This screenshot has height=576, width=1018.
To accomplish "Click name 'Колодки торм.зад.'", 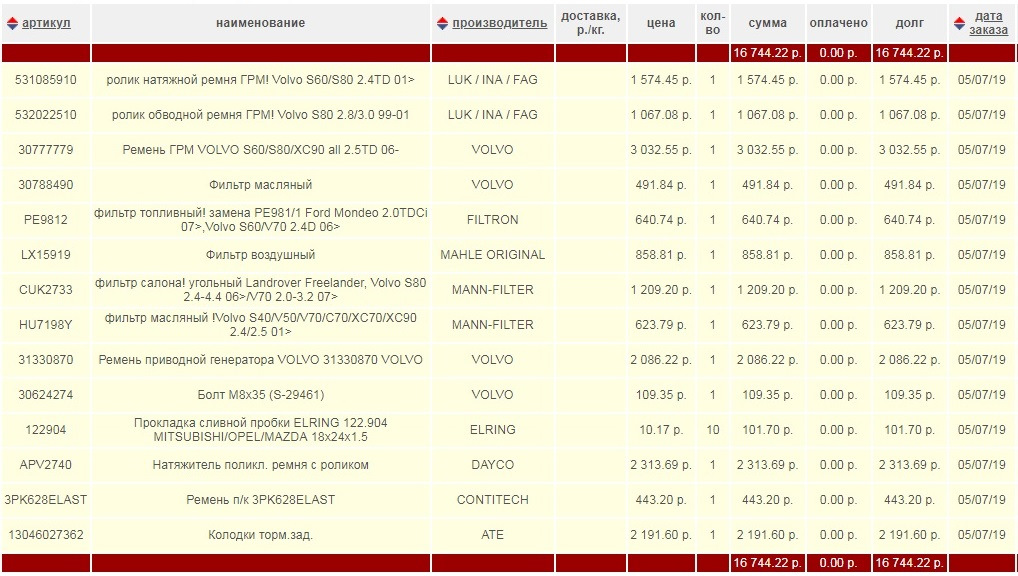I will click(260, 536).
